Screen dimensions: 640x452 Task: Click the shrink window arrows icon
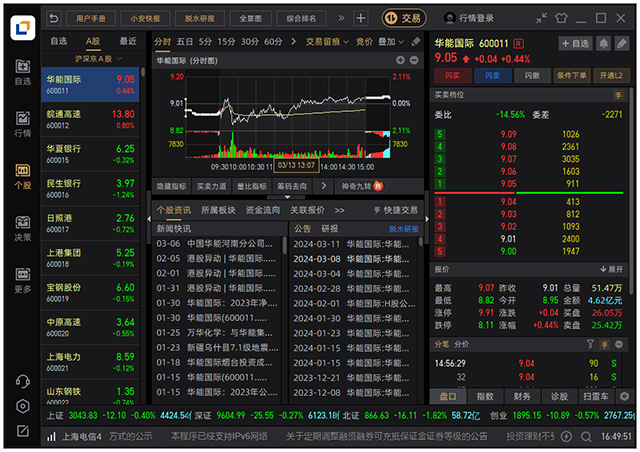click(541, 18)
